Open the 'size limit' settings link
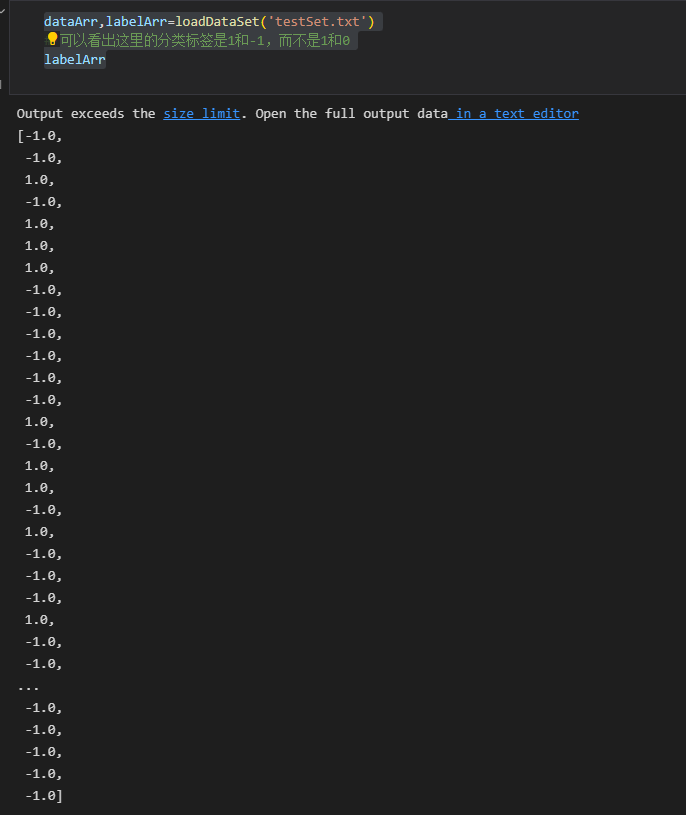The height and width of the screenshot is (815, 686). [202, 114]
